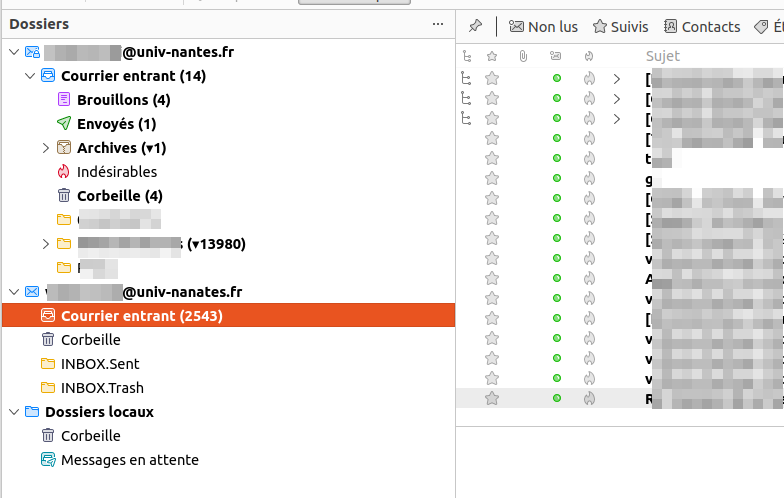Sort by the attachment paperclip column header

tap(523, 56)
